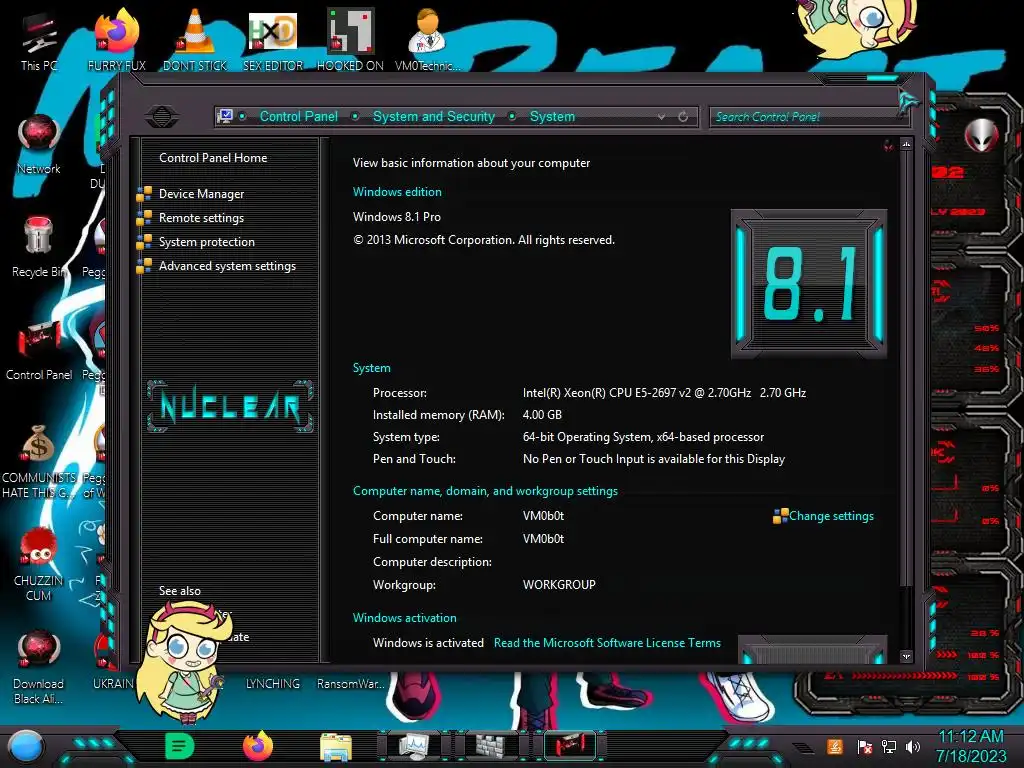The image size is (1024, 768).
Task: Open the VLC cone desktop shortcut
Action: [x=195, y=40]
